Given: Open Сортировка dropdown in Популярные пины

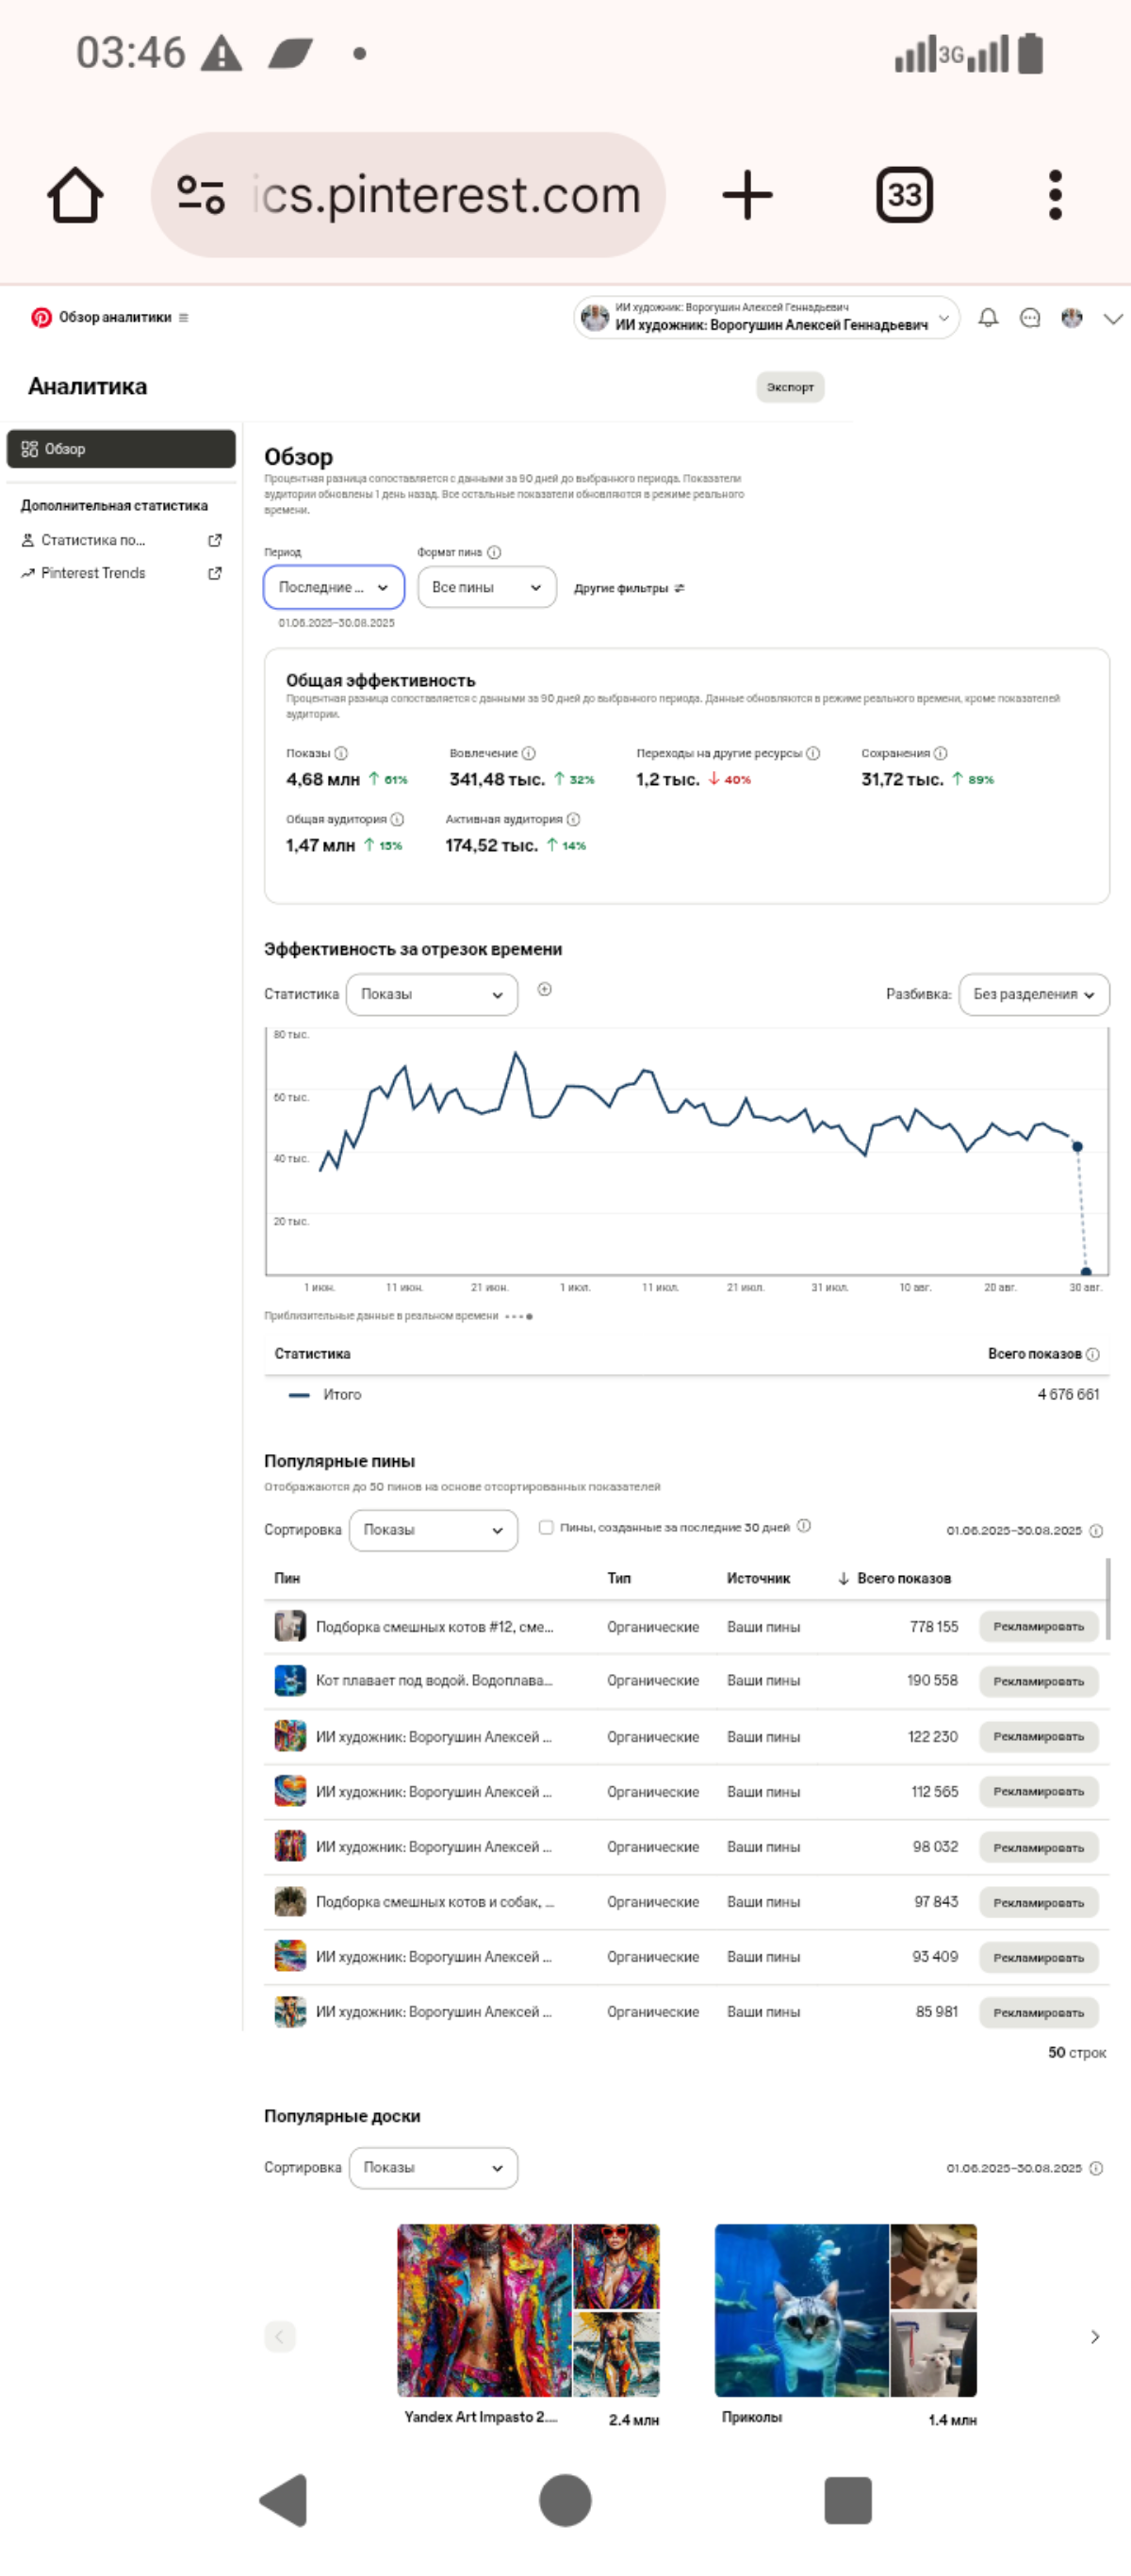Looking at the screenshot, I should tap(433, 1530).
